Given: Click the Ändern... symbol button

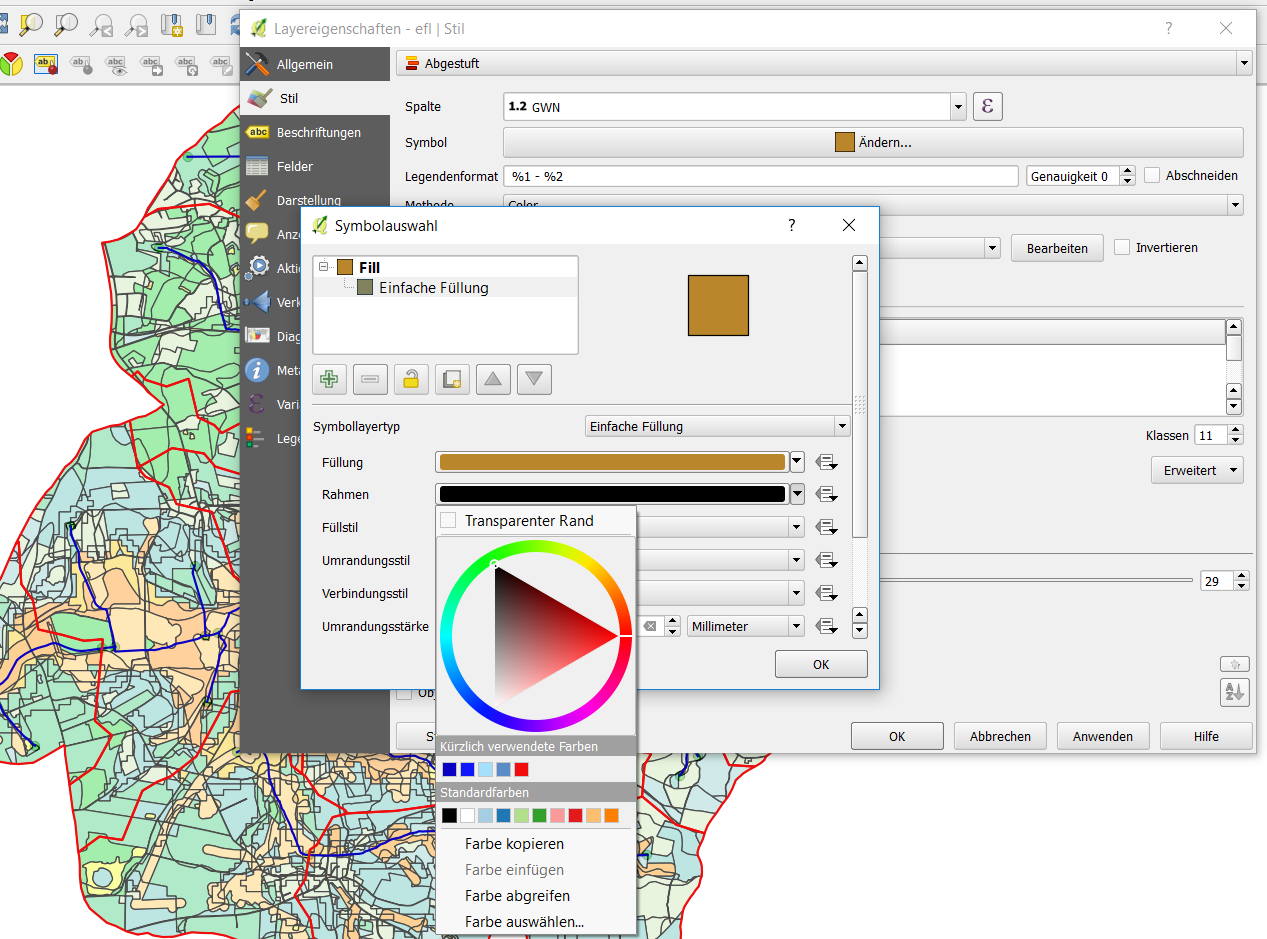Looking at the screenshot, I should tap(872, 142).
